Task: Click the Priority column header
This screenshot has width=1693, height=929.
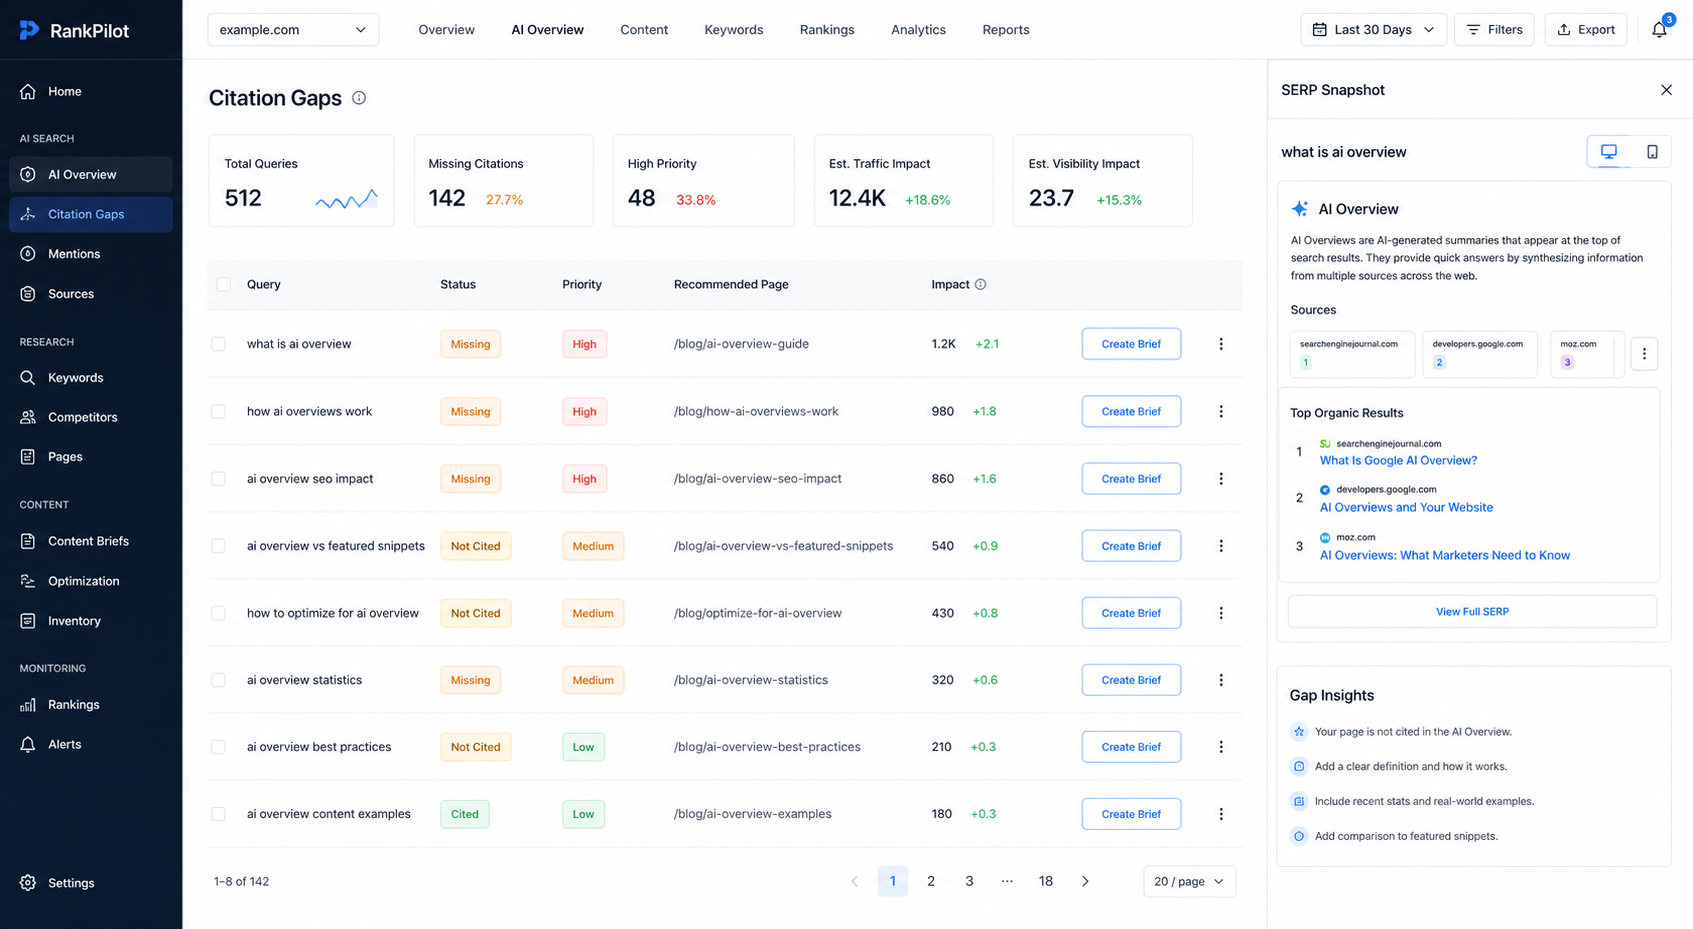Action: click(x=582, y=284)
